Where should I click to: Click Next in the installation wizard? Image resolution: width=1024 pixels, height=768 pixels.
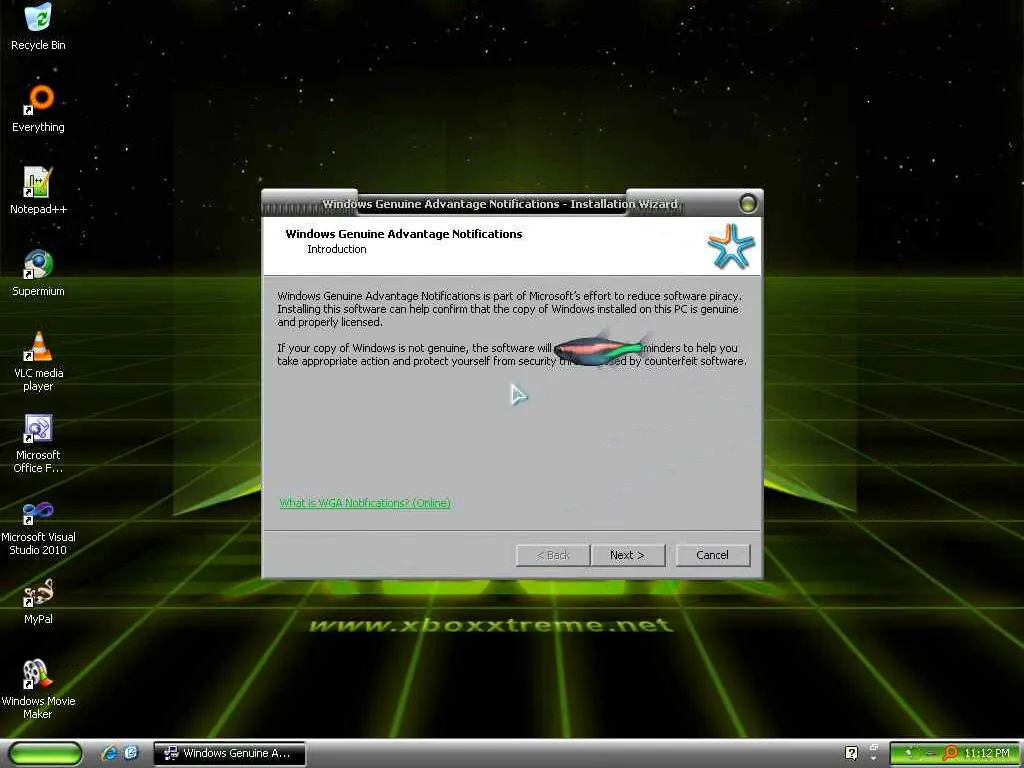(x=628, y=555)
